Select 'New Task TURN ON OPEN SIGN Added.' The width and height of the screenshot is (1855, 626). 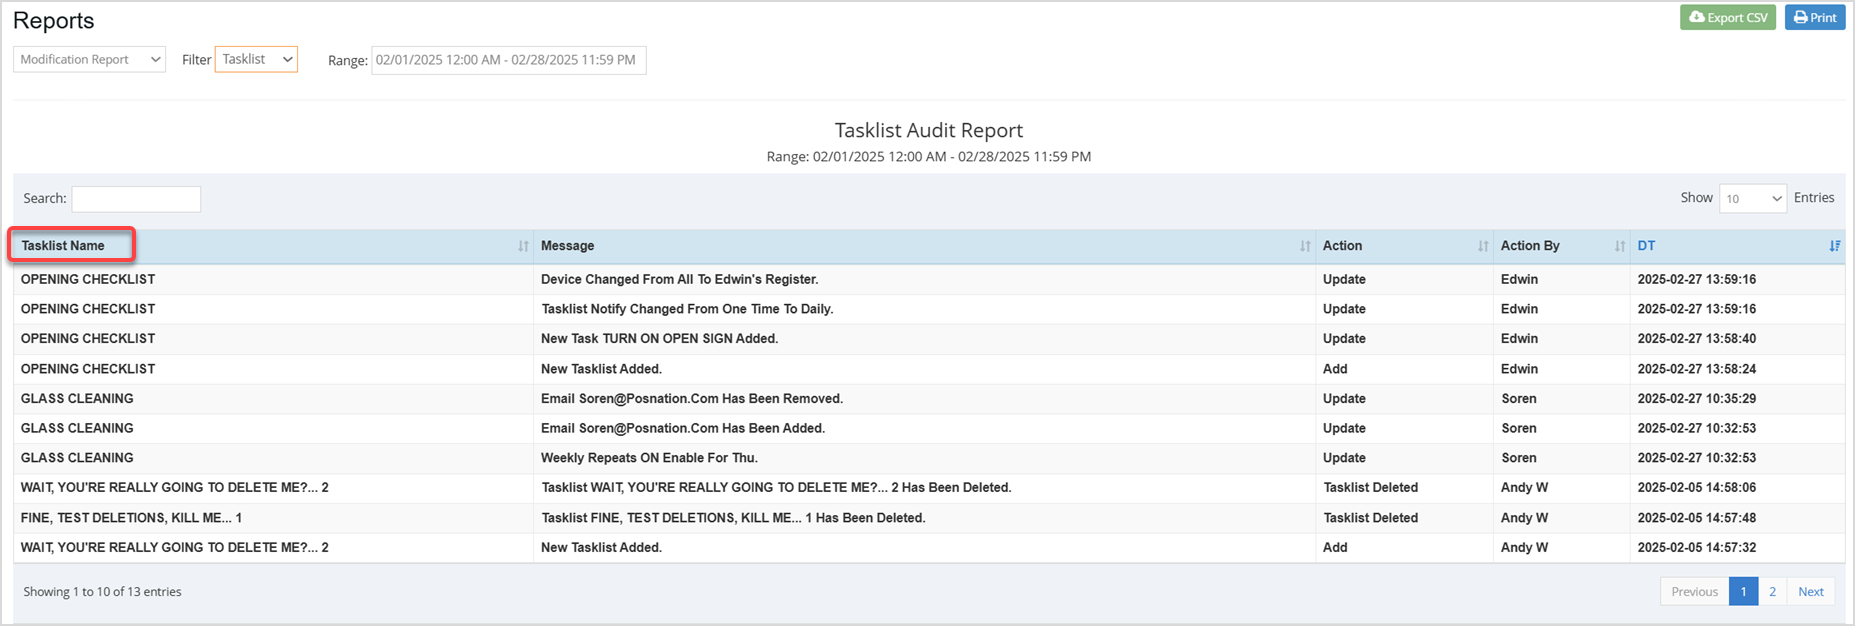[660, 339]
